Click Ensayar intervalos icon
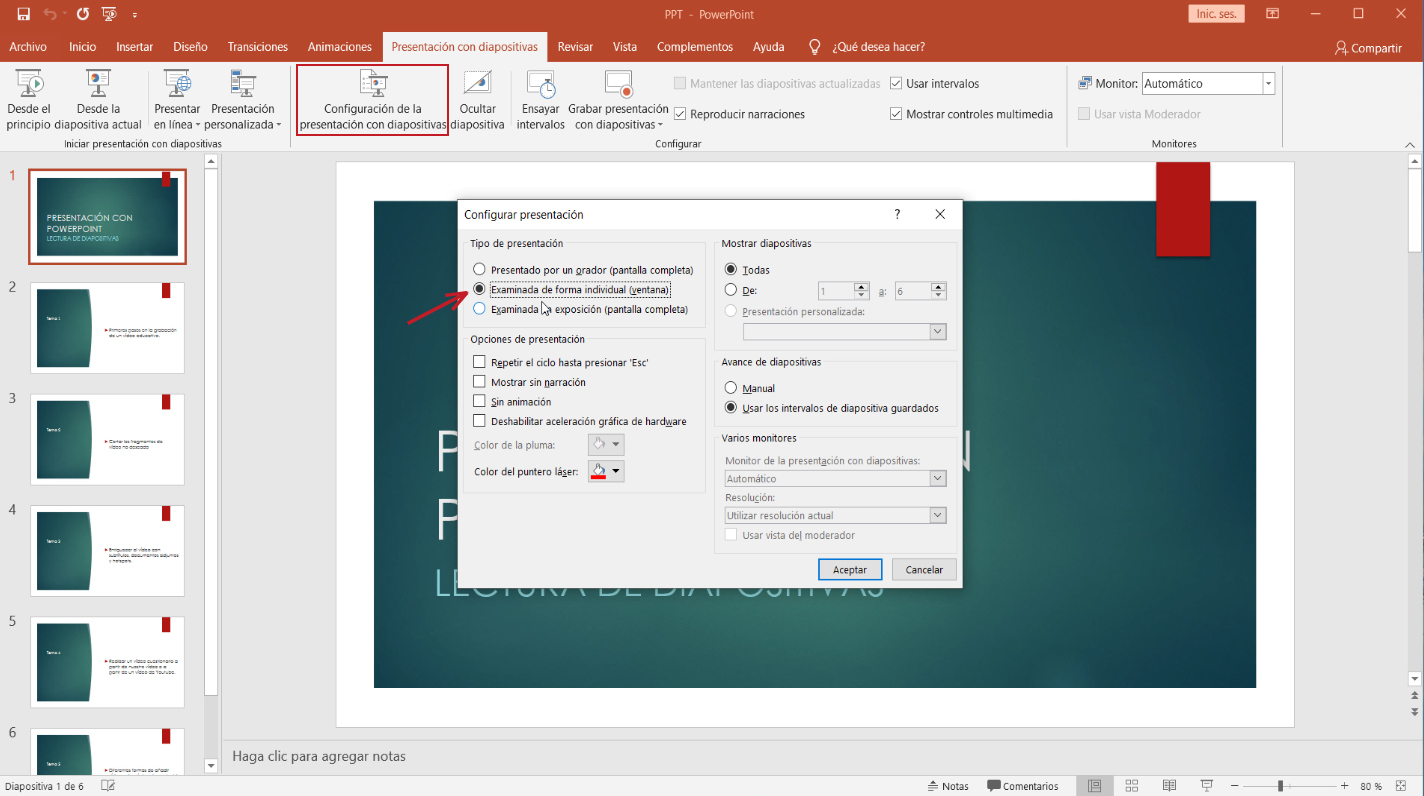The image size is (1424, 796). (x=540, y=101)
